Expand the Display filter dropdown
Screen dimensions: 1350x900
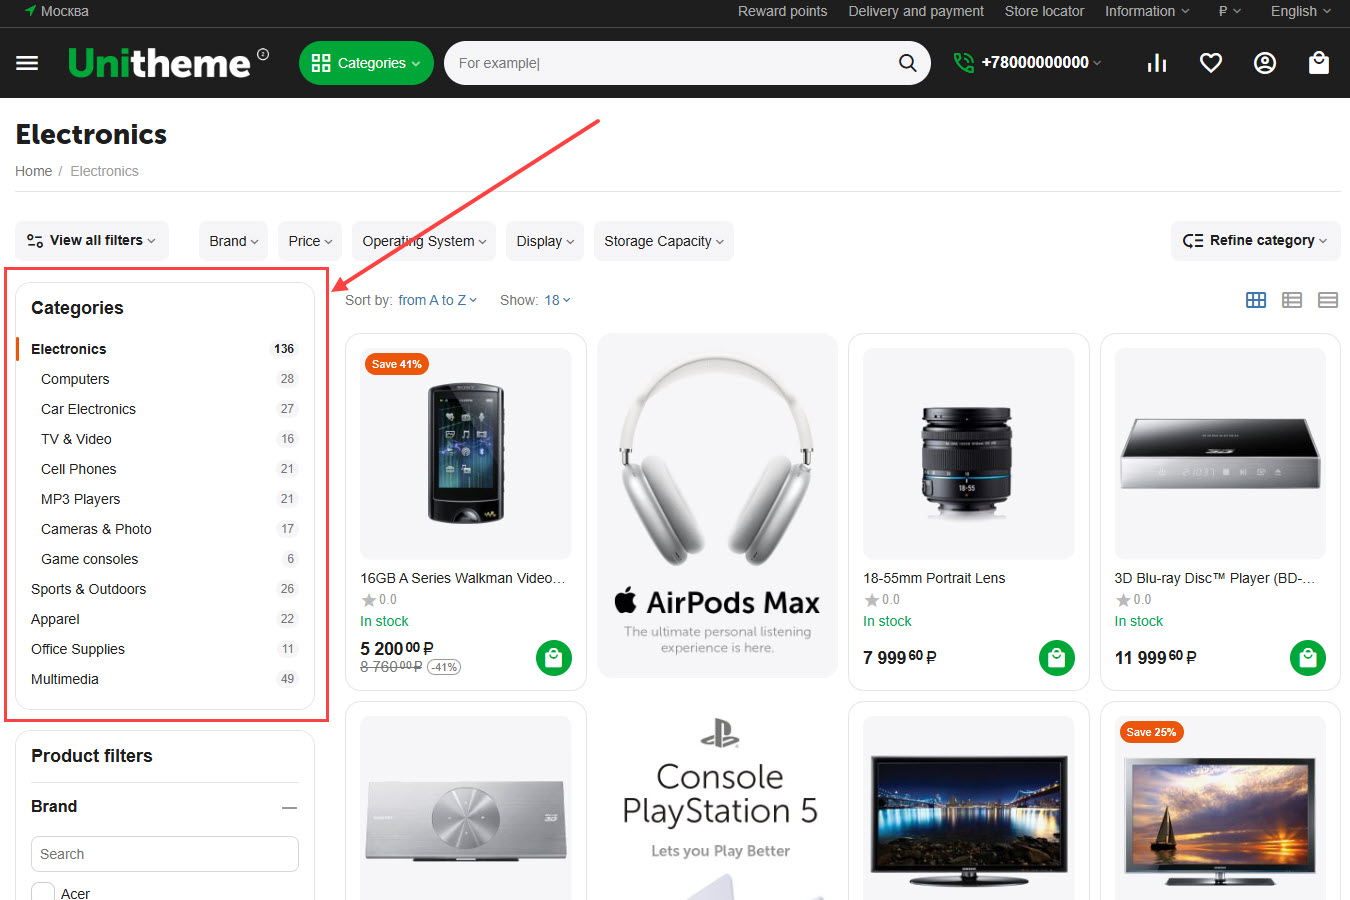[545, 241]
